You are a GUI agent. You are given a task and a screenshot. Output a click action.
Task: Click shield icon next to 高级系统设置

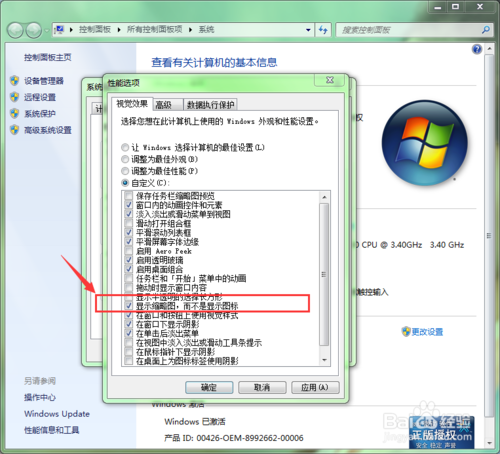14,130
